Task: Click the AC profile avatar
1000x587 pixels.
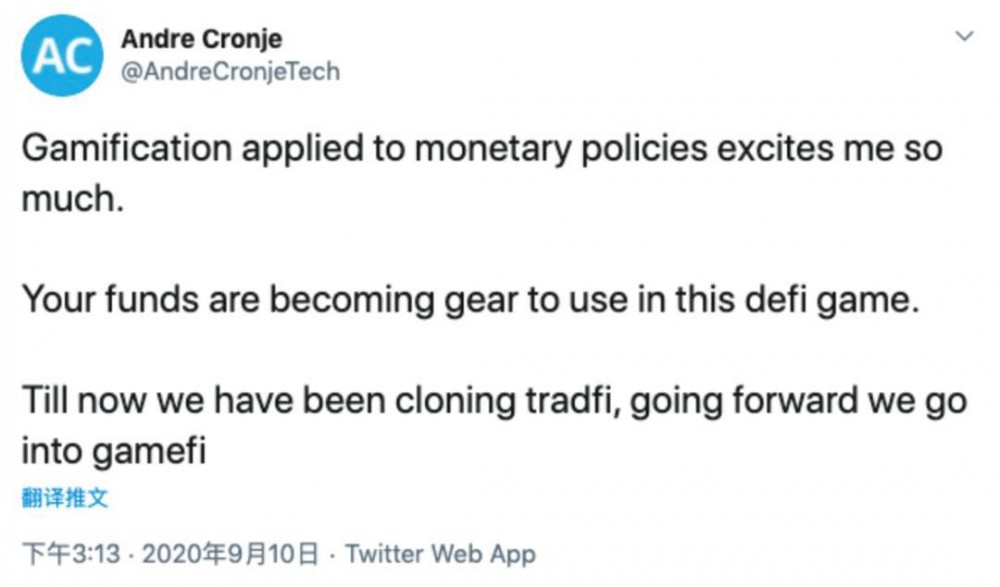Action: [x=62, y=57]
